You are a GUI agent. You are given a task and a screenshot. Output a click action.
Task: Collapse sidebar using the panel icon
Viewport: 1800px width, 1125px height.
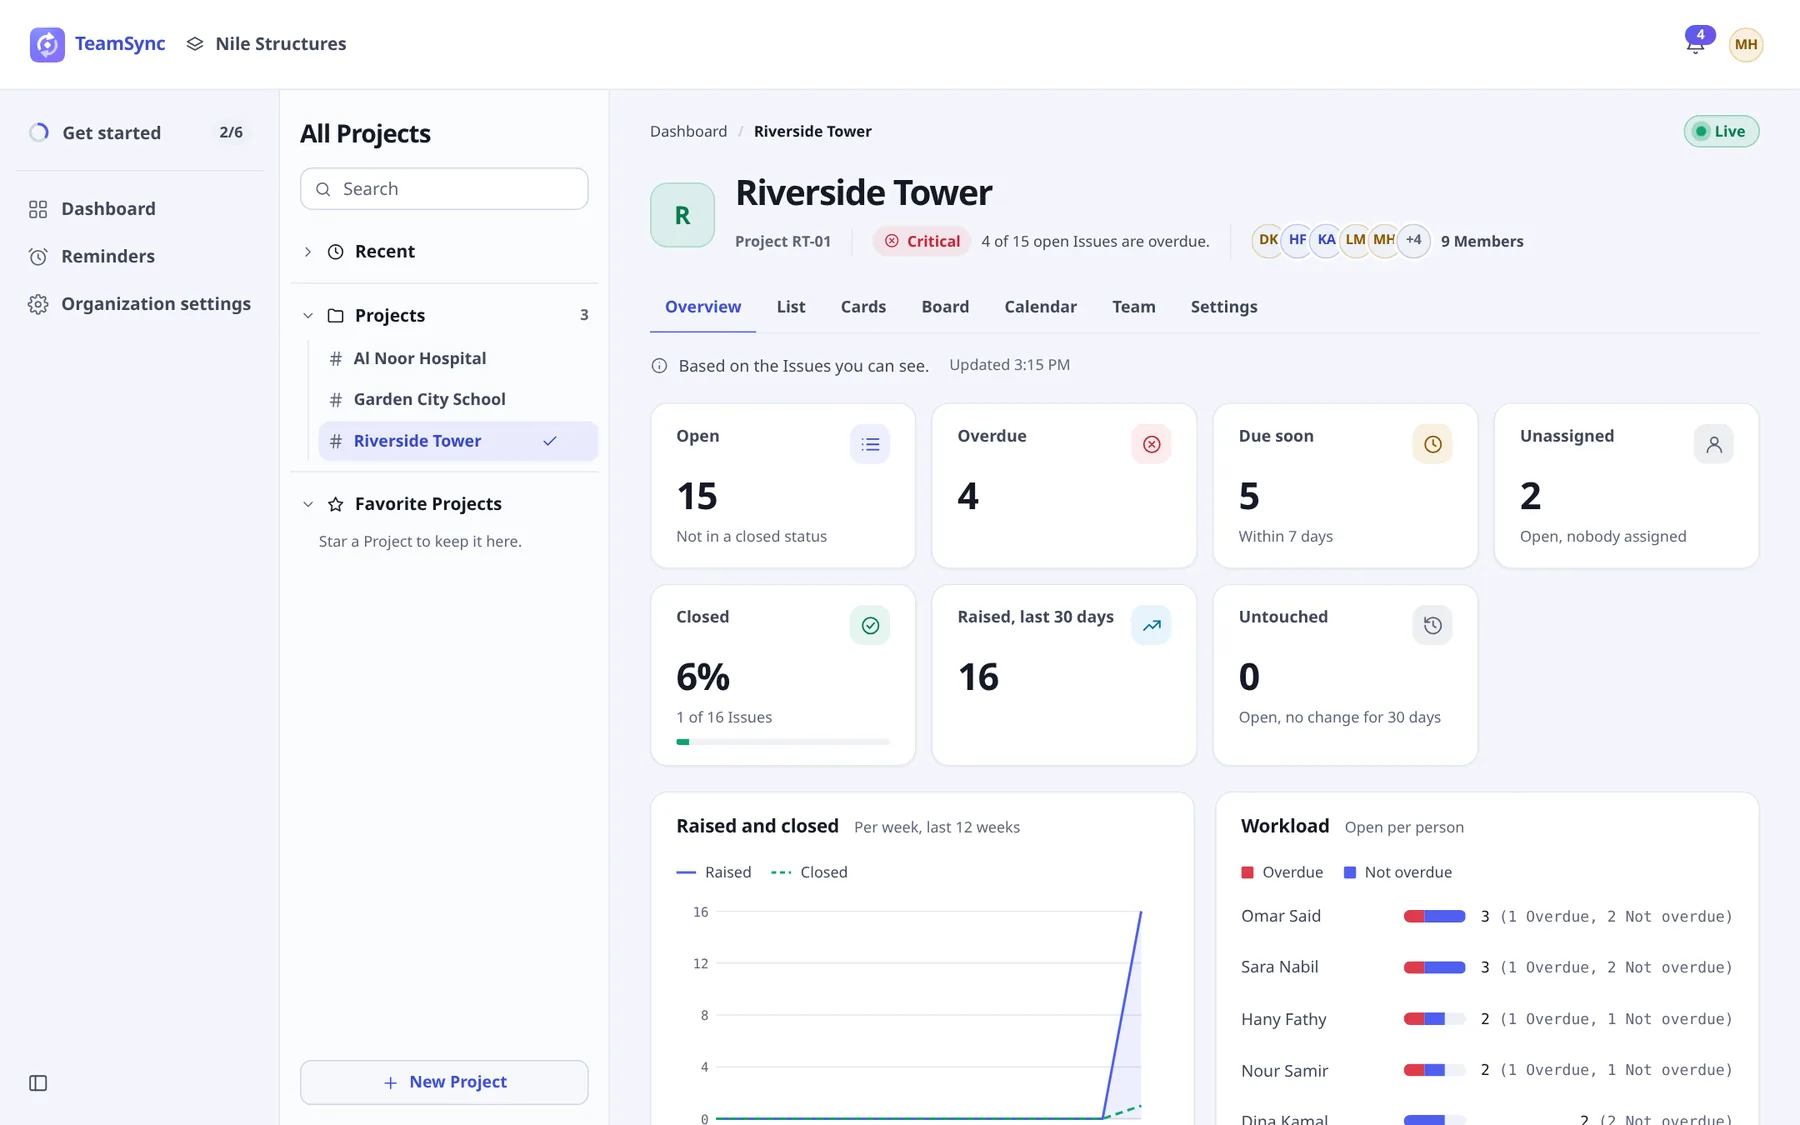point(38,1083)
